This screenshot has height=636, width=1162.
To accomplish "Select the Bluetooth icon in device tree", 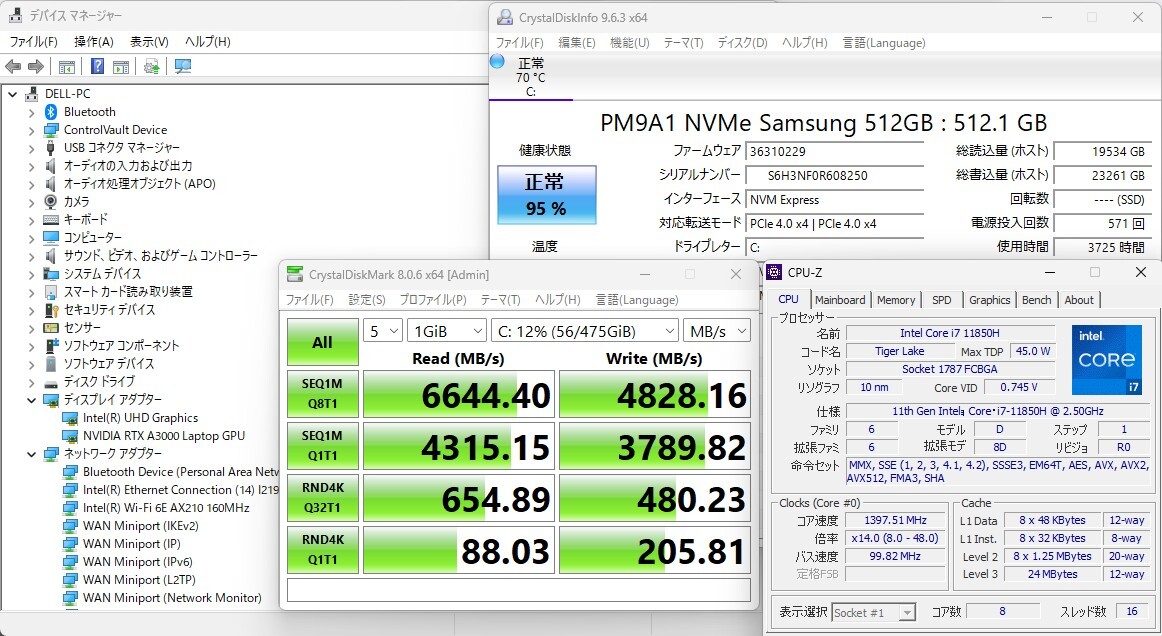I will tap(51, 112).
